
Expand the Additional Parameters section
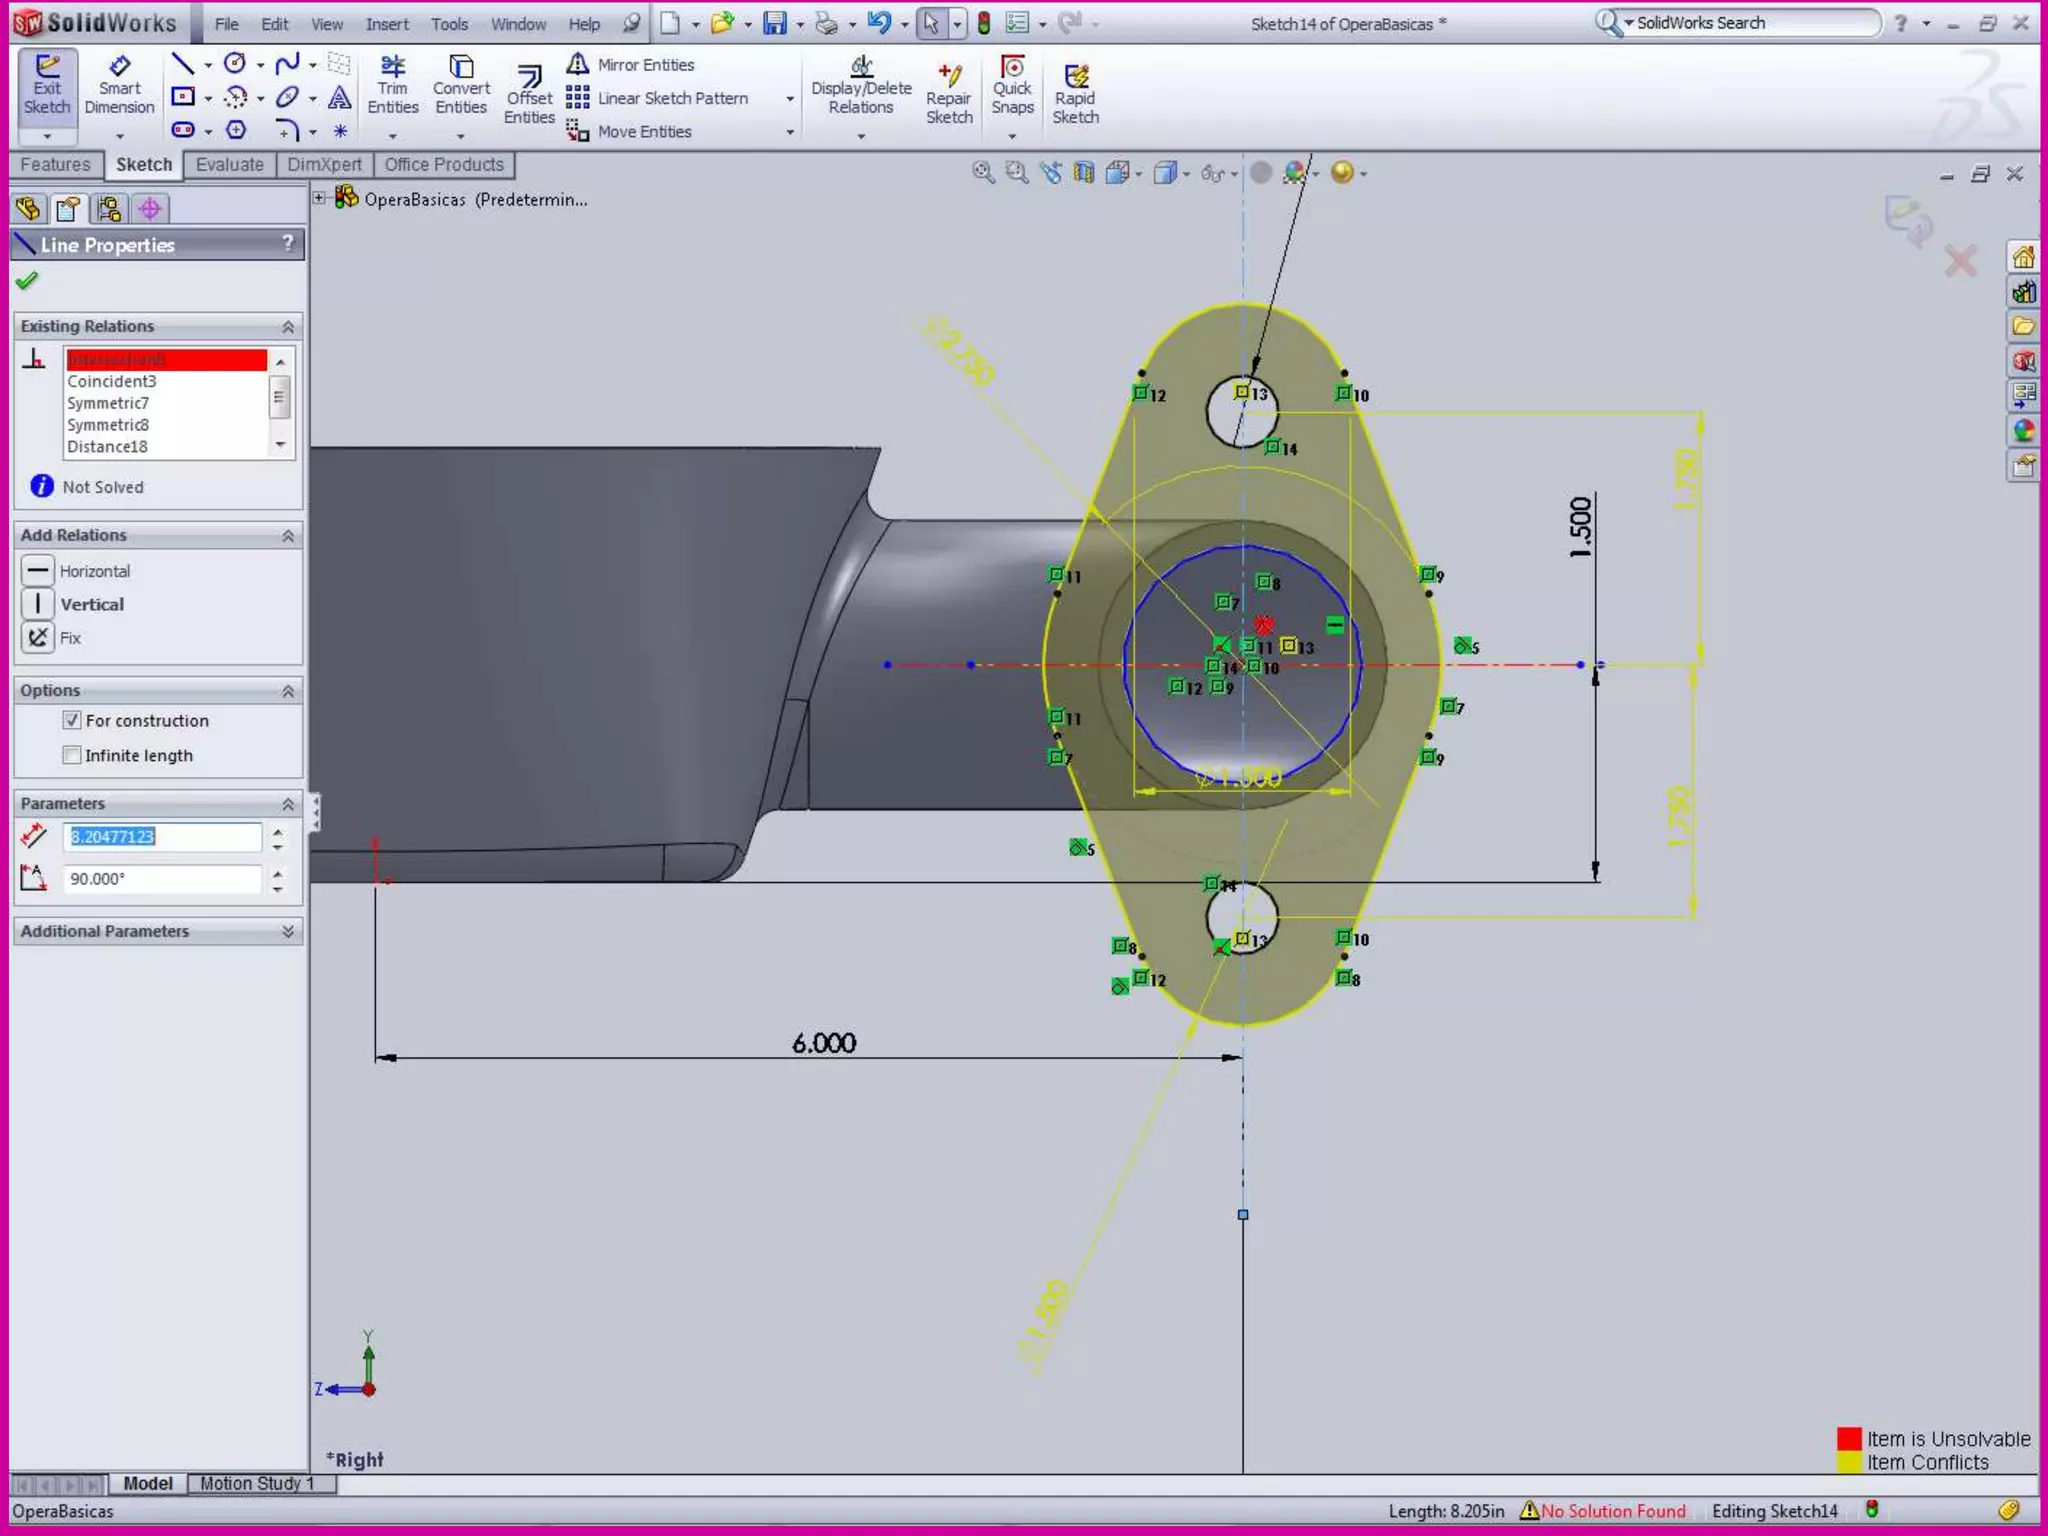point(288,931)
